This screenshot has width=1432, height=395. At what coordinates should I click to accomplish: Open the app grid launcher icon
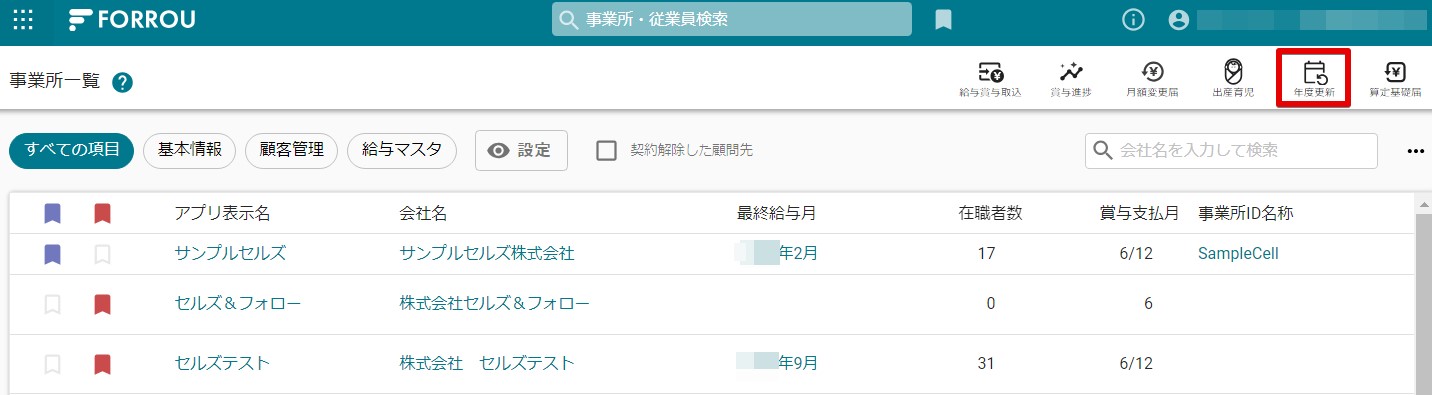[23, 19]
